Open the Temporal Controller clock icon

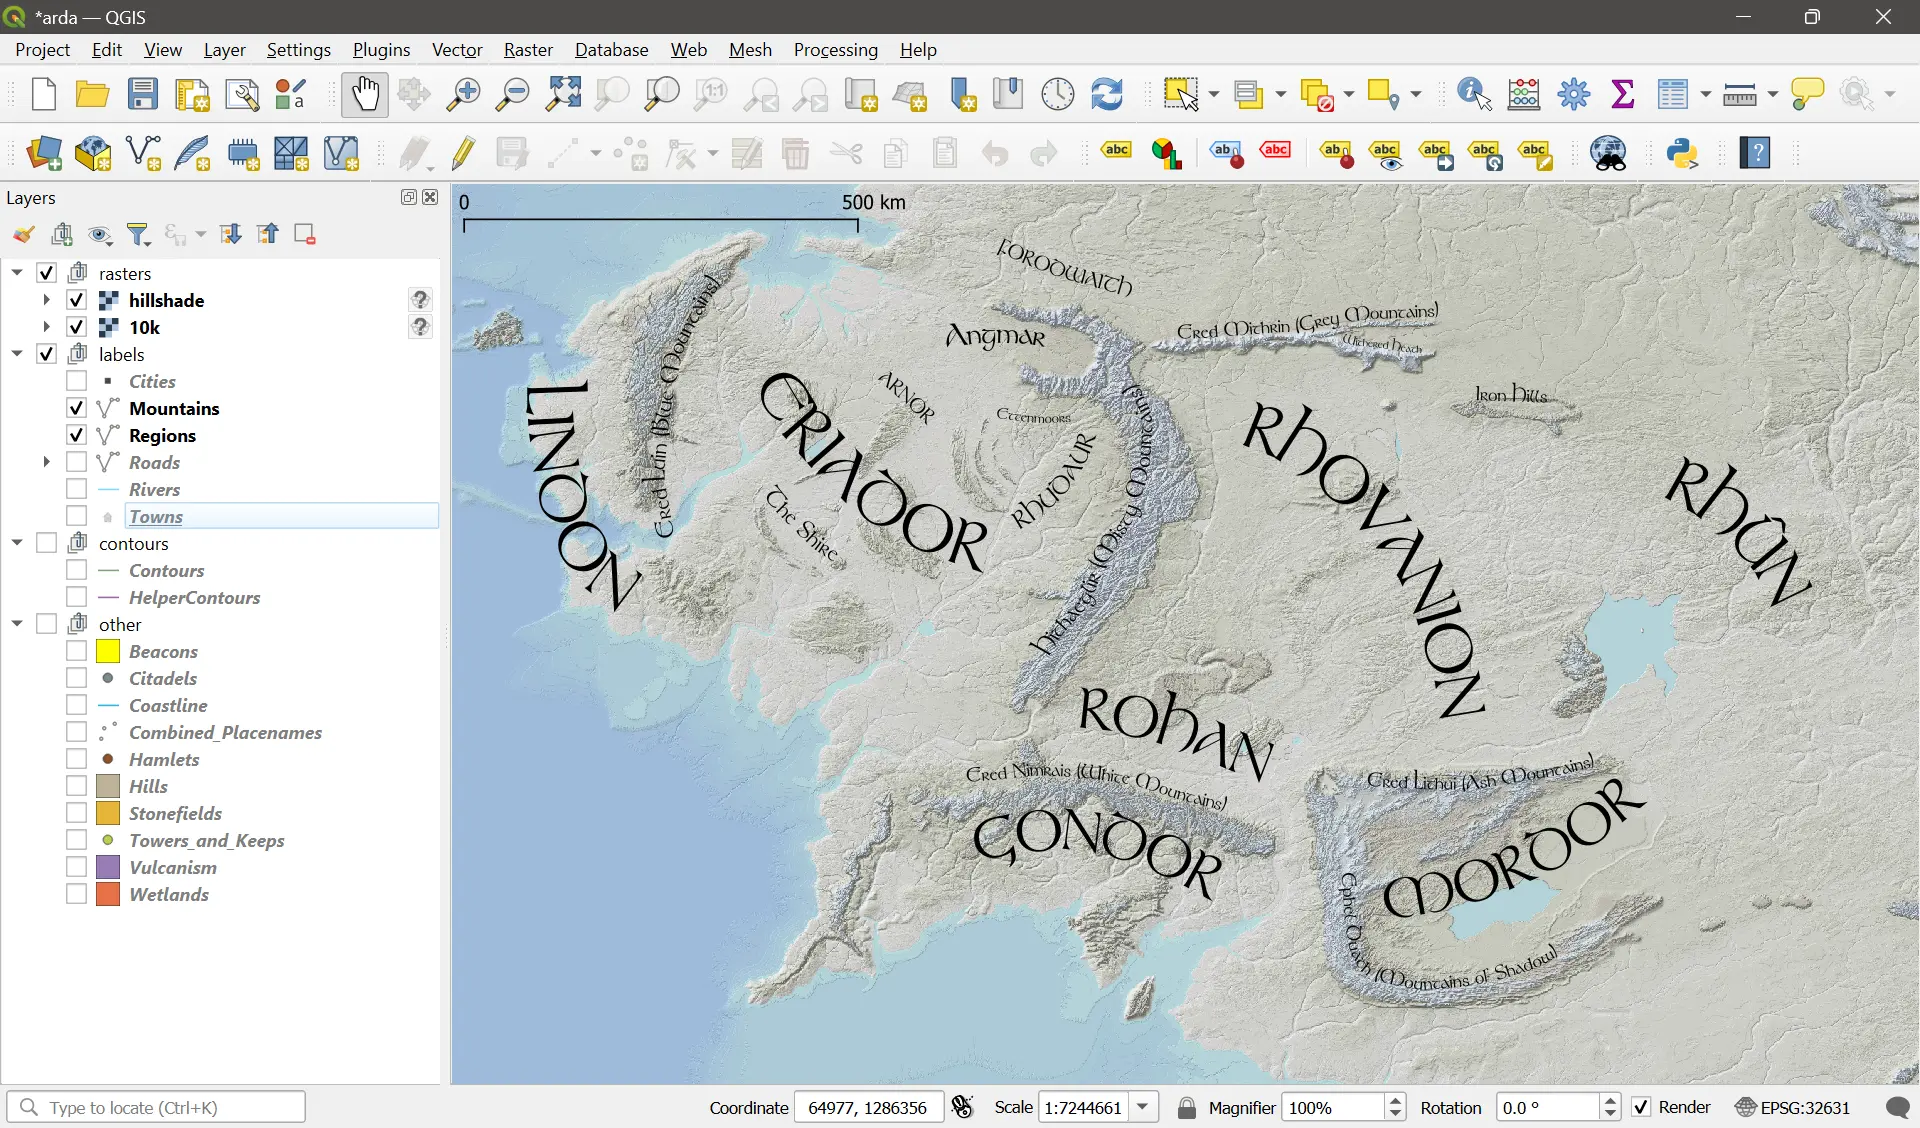click(x=1057, y=94)
